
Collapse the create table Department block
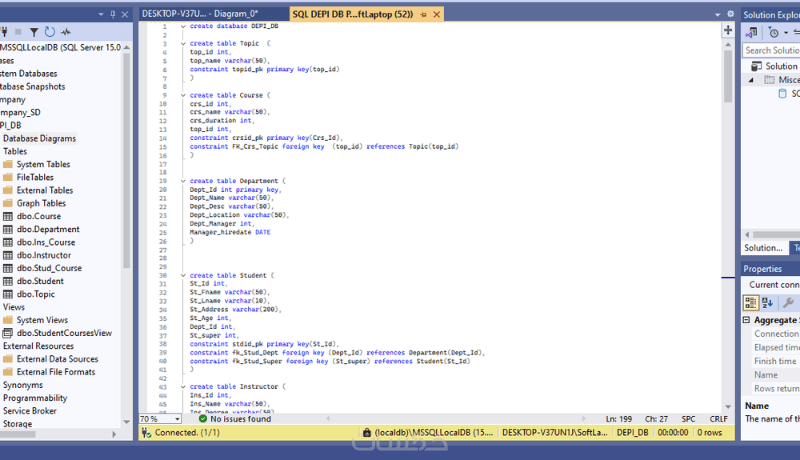pos(183,181)
